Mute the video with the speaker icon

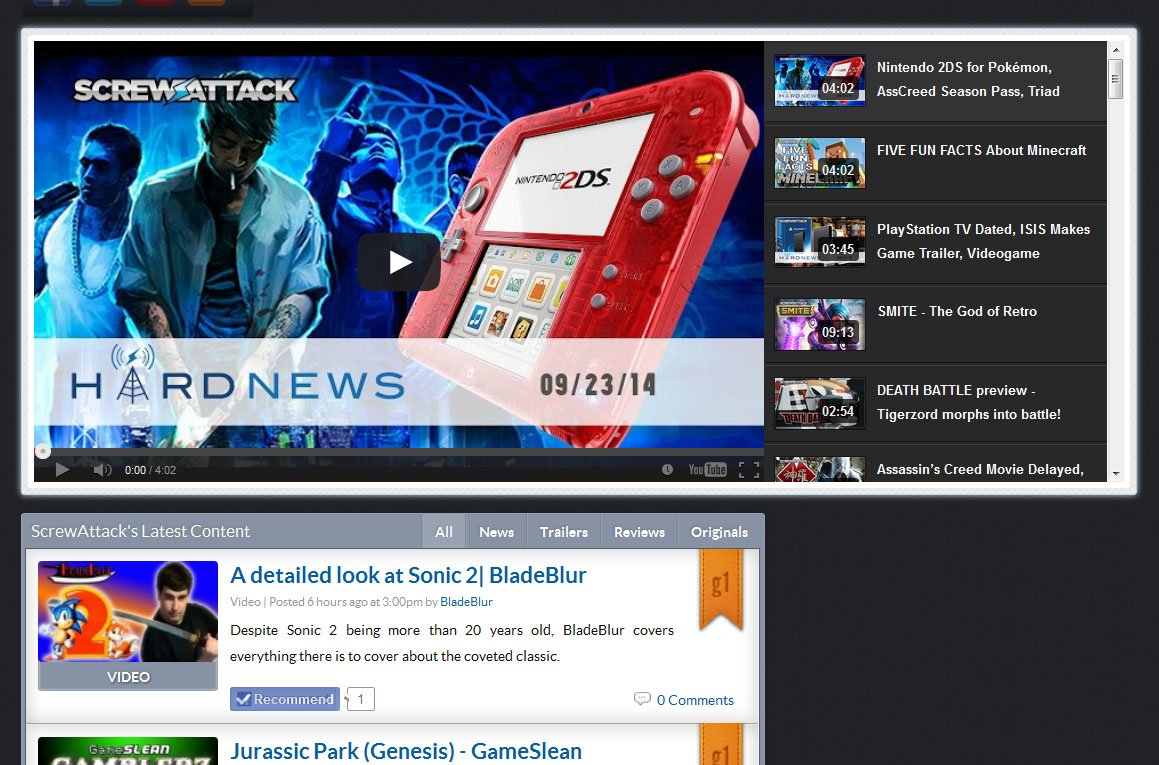pos(102,469)
